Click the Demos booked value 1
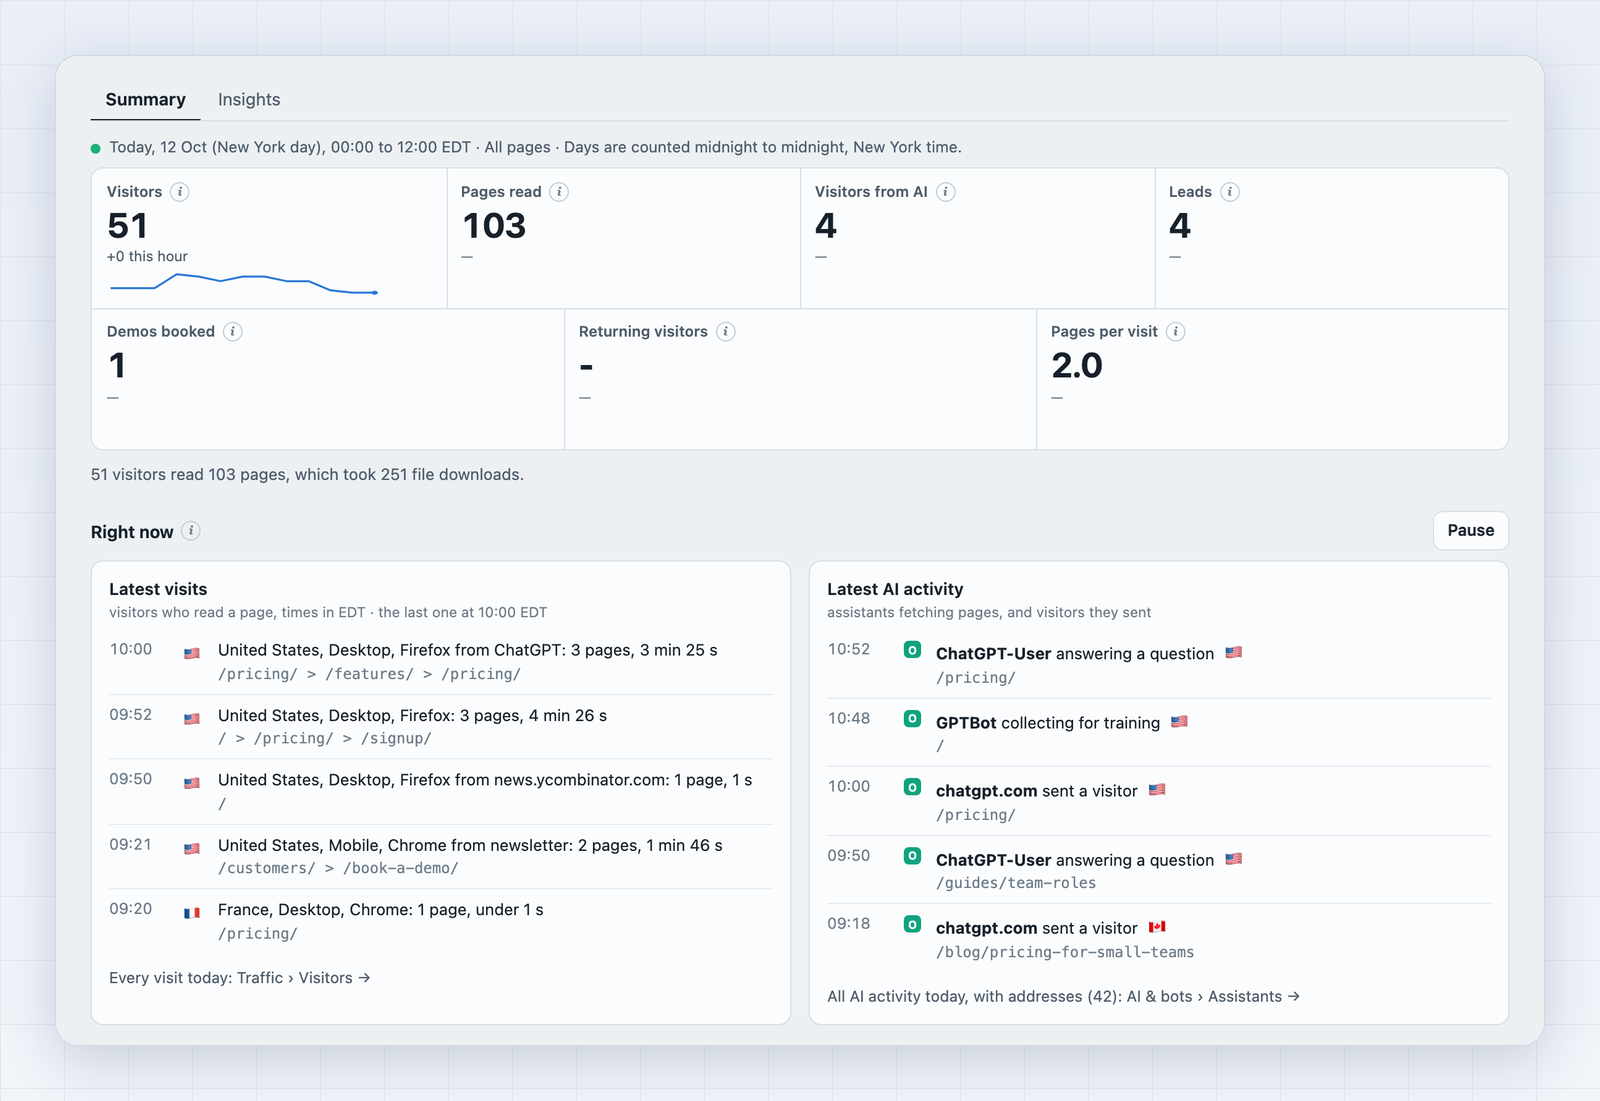This screenshot has width=1600, height=1101. pos(117,366)
